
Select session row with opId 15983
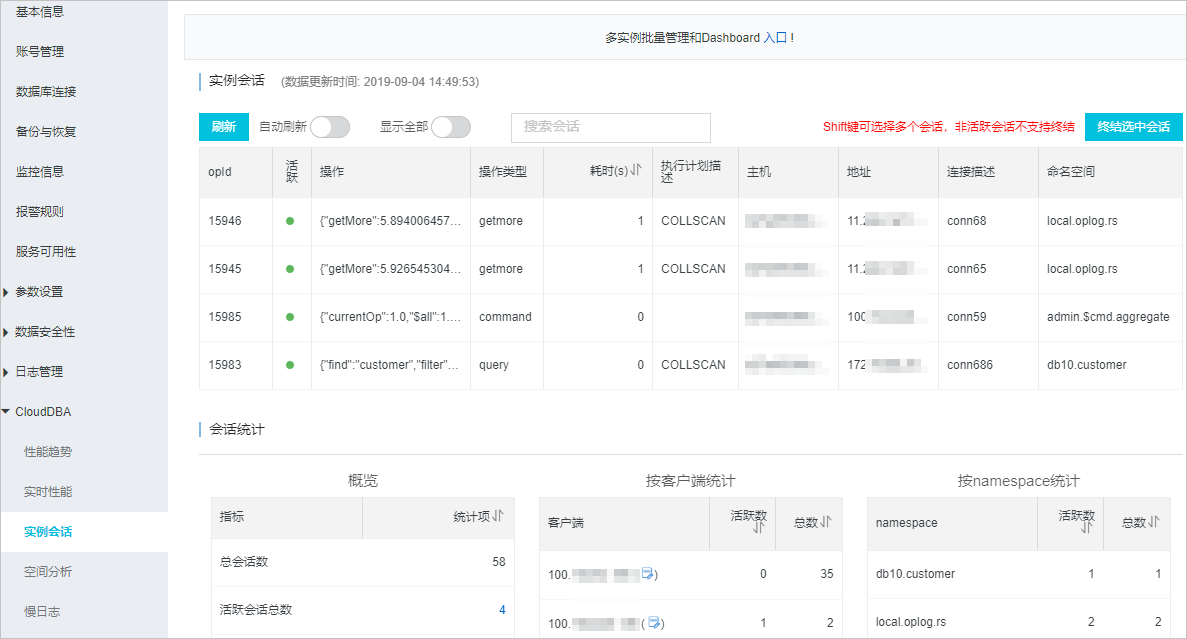click(690, 365)
